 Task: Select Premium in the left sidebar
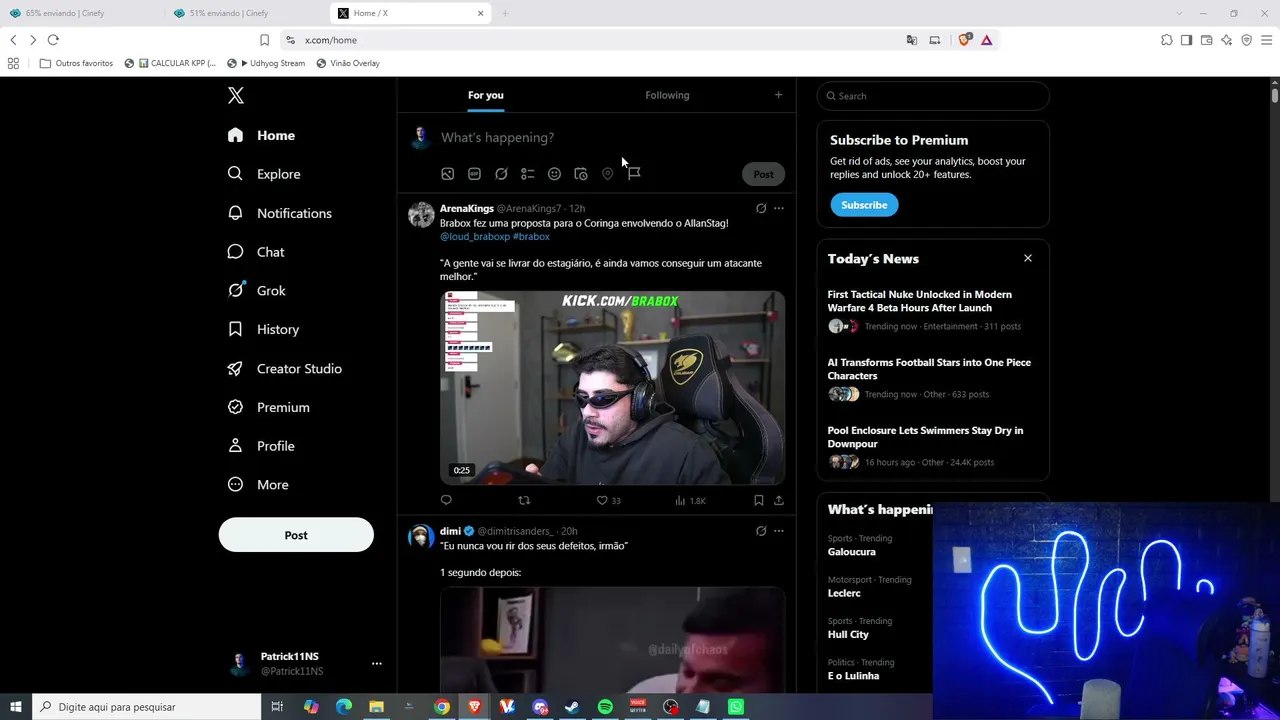point(269,407)
